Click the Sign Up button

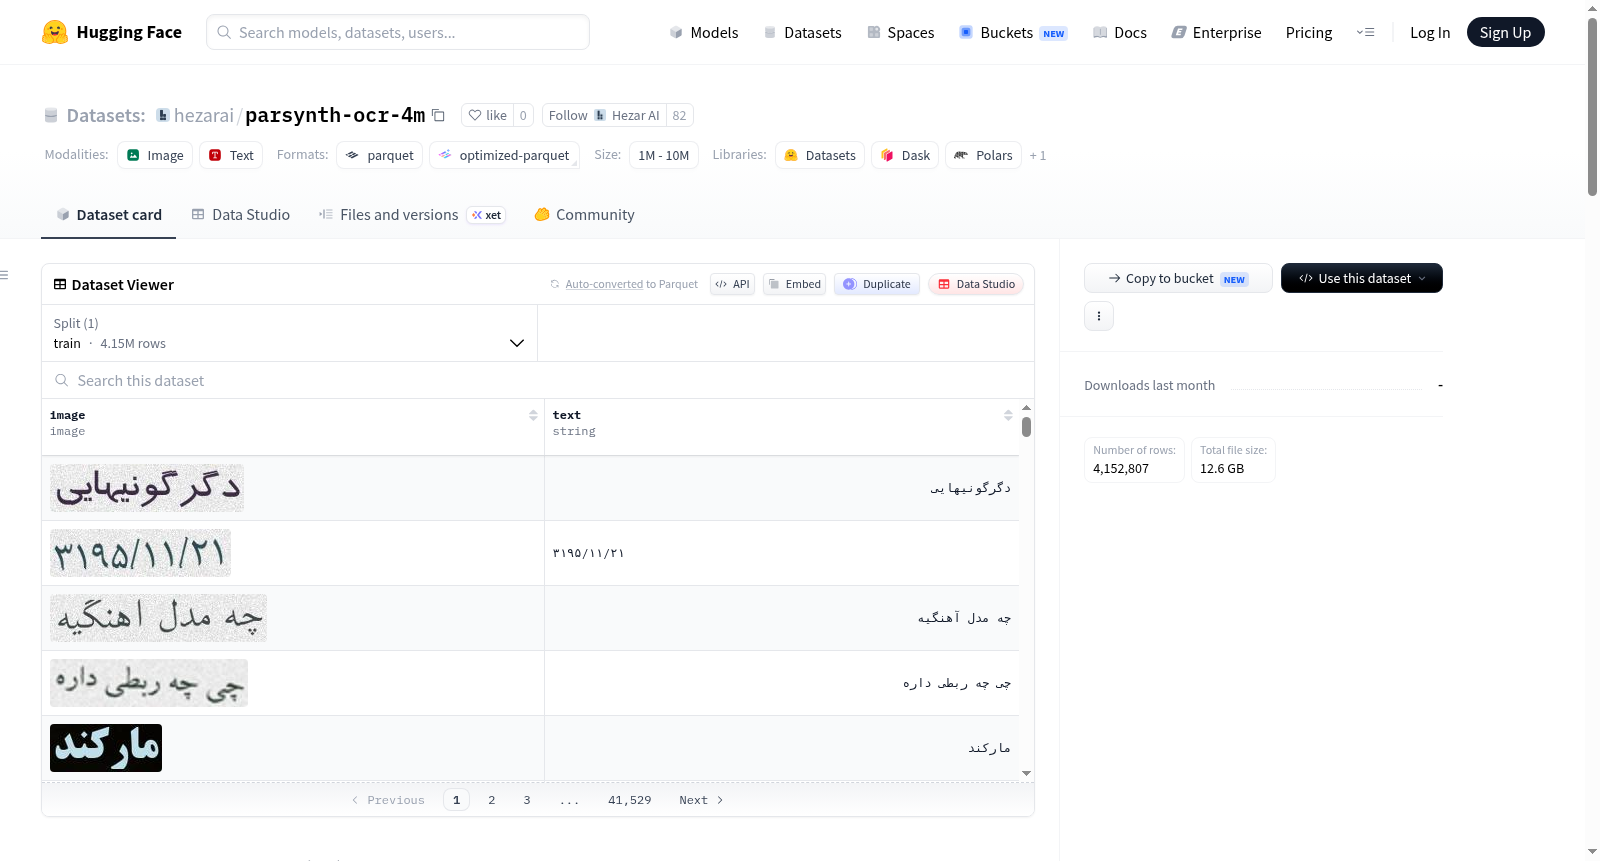tap(1505, 32)
